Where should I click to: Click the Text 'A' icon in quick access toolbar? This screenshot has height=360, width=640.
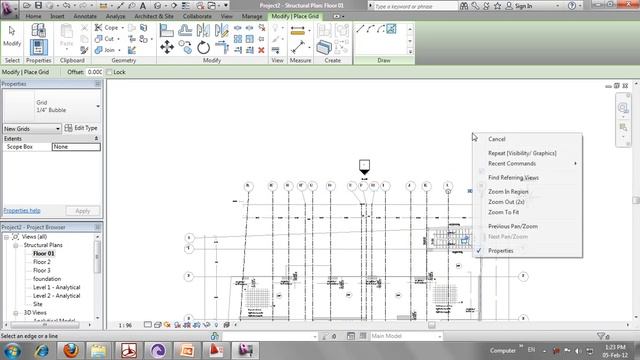coord(143,6)
